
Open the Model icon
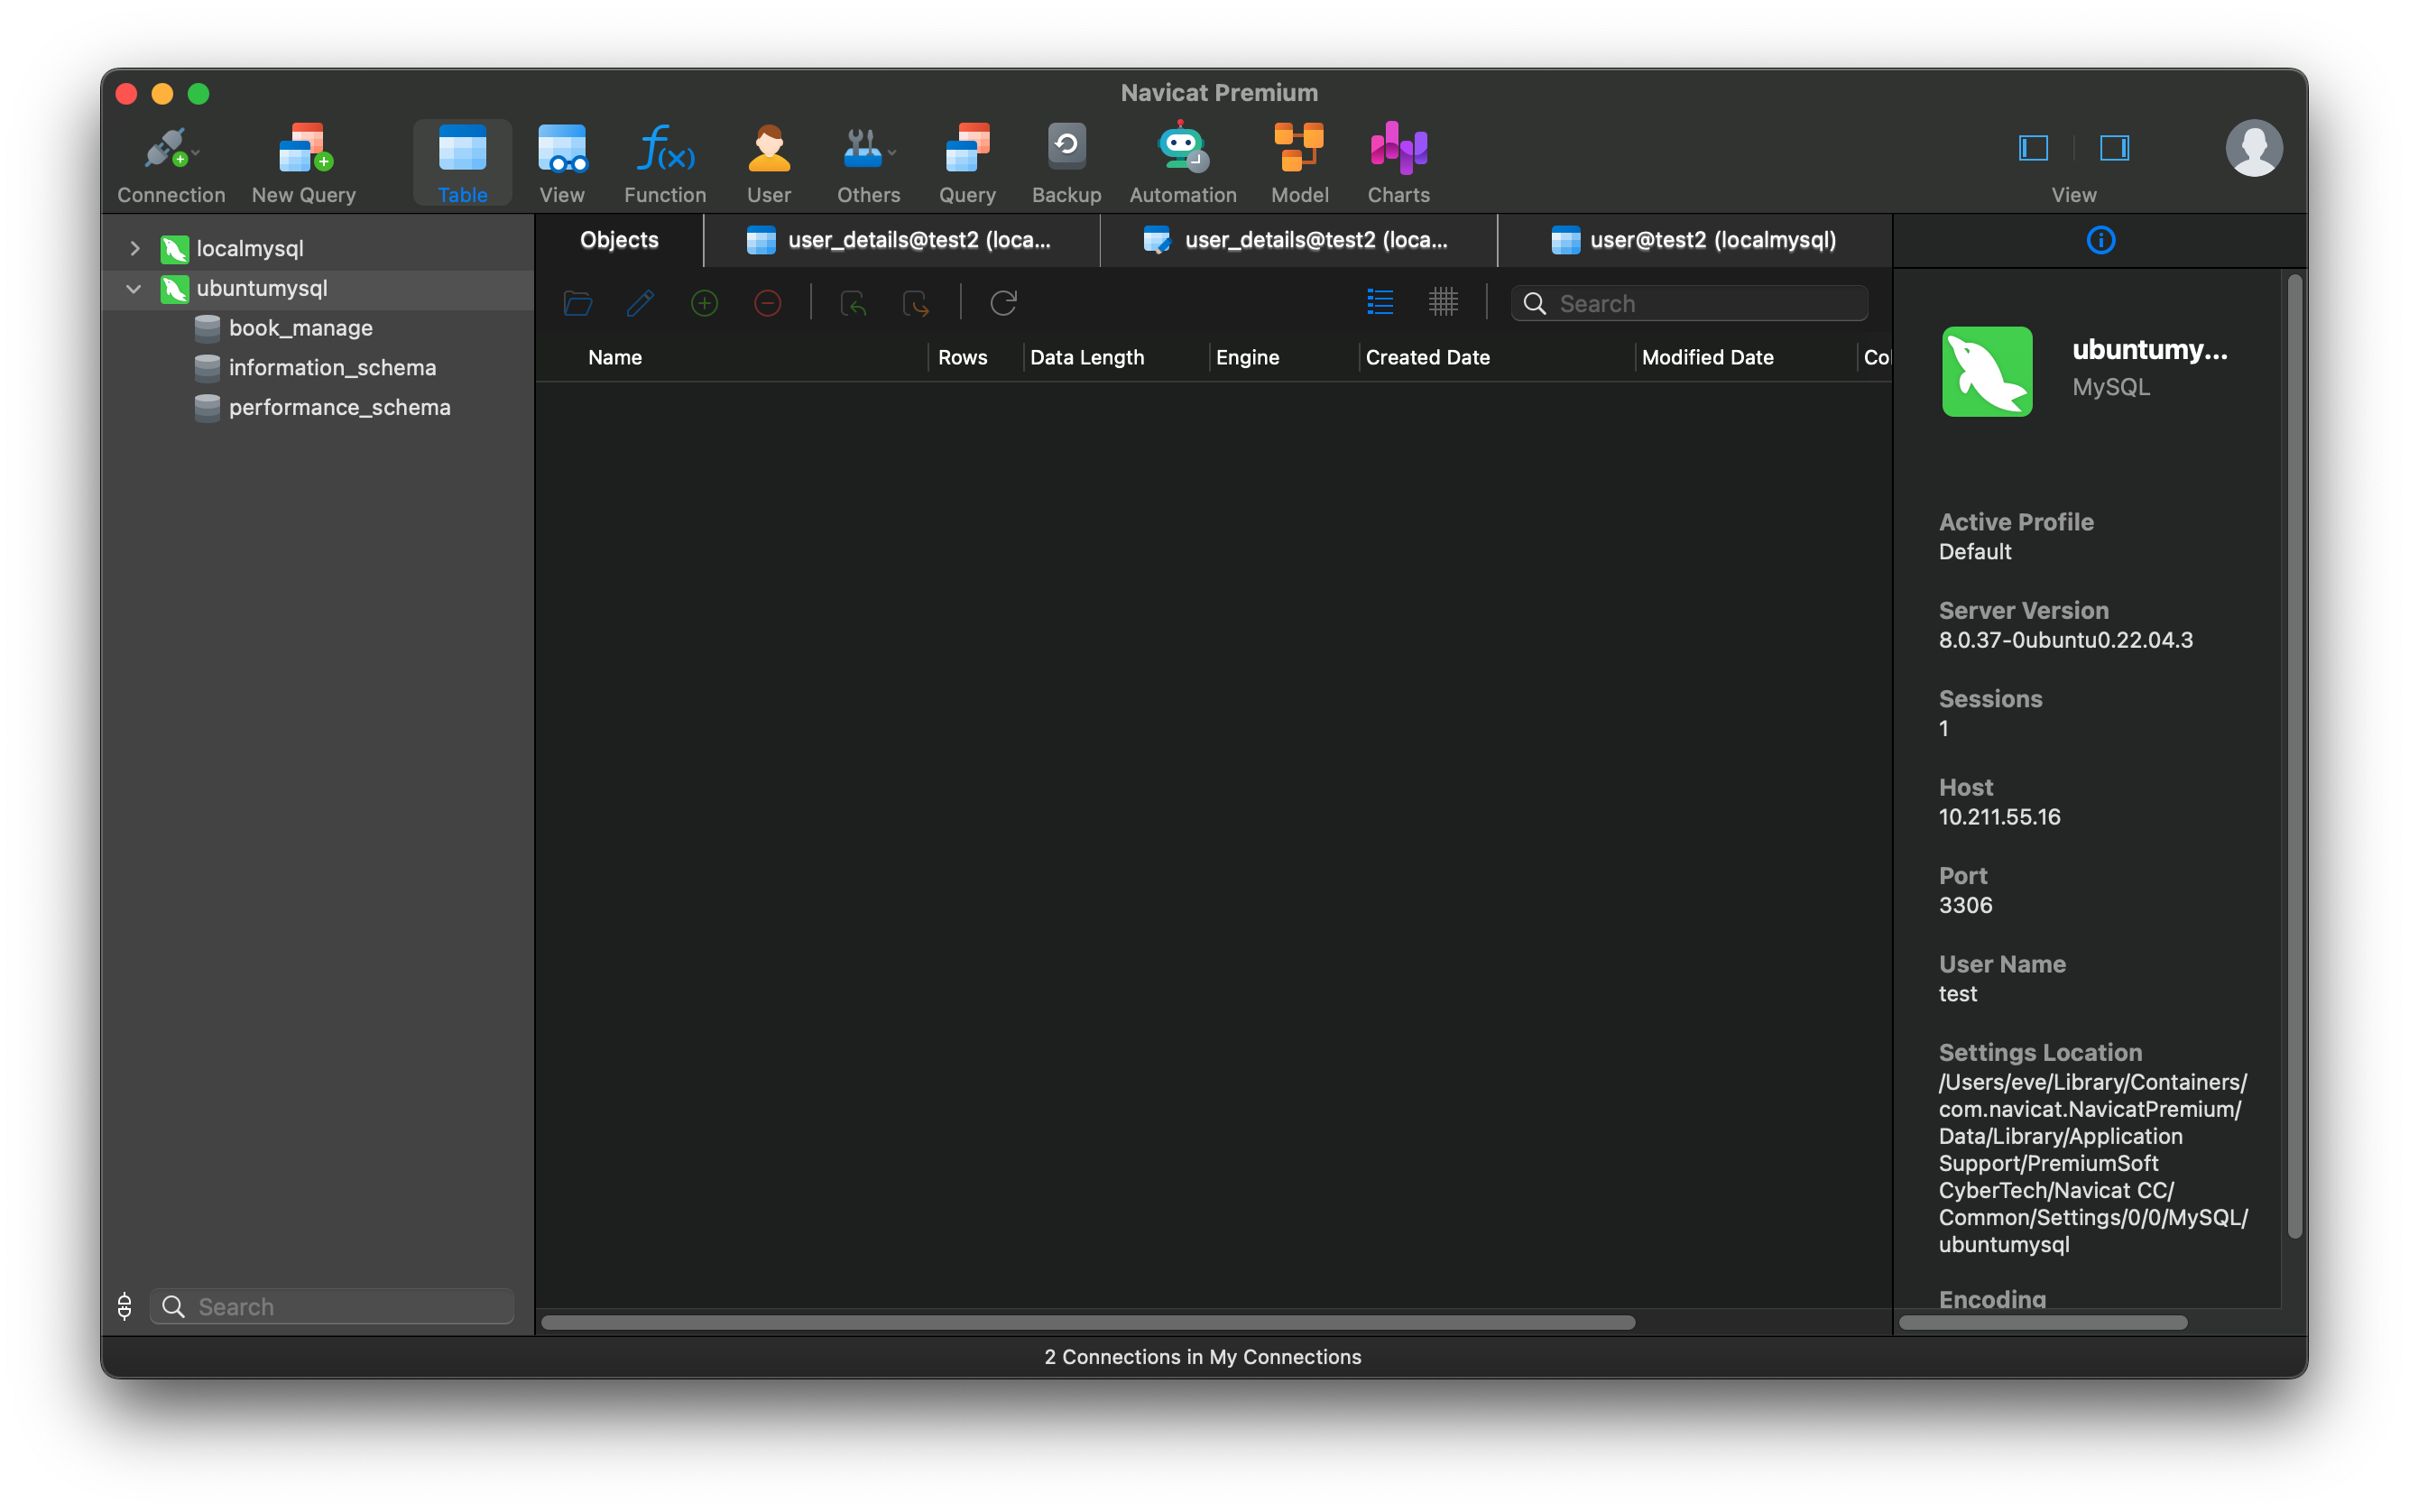tap(1299, 148)
